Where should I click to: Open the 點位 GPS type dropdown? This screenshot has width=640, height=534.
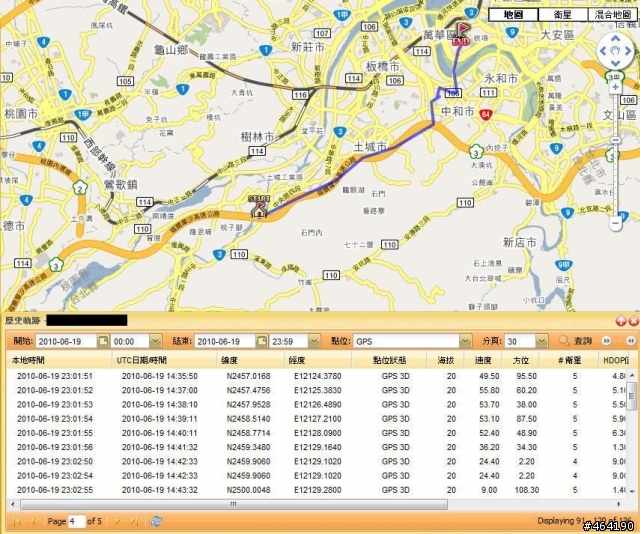point(465,341)
